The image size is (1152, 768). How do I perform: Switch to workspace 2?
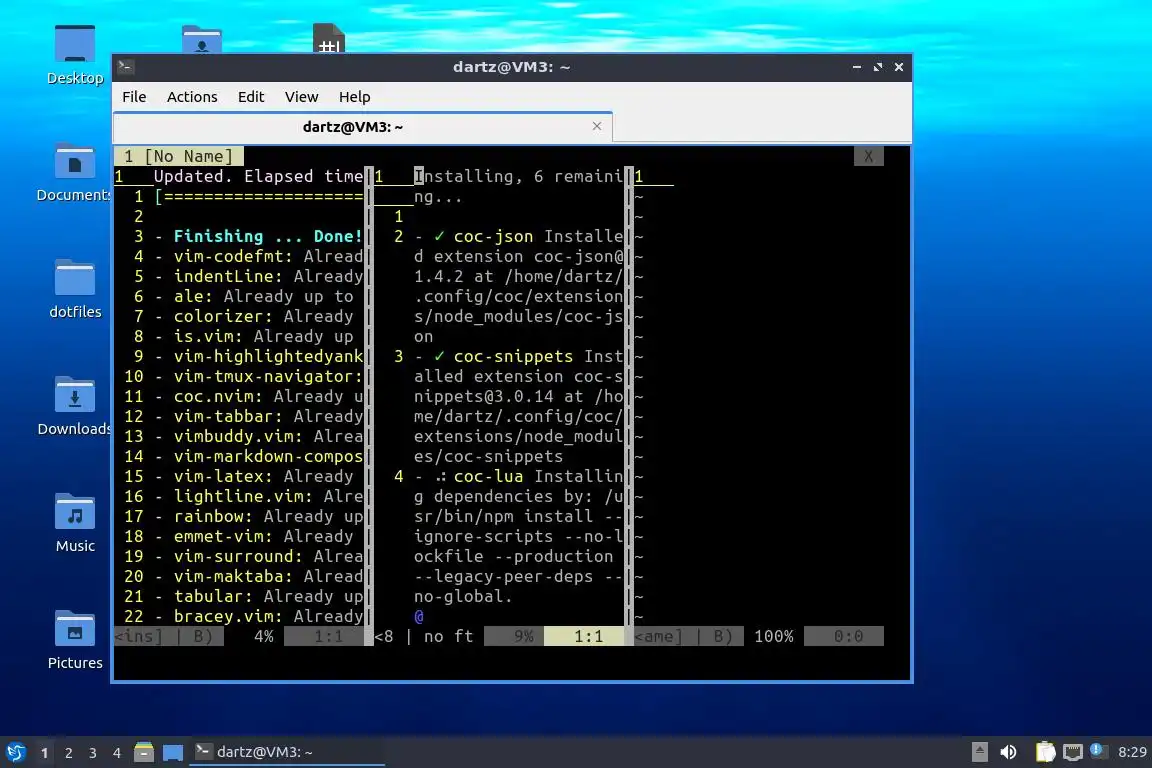point(68,753)
